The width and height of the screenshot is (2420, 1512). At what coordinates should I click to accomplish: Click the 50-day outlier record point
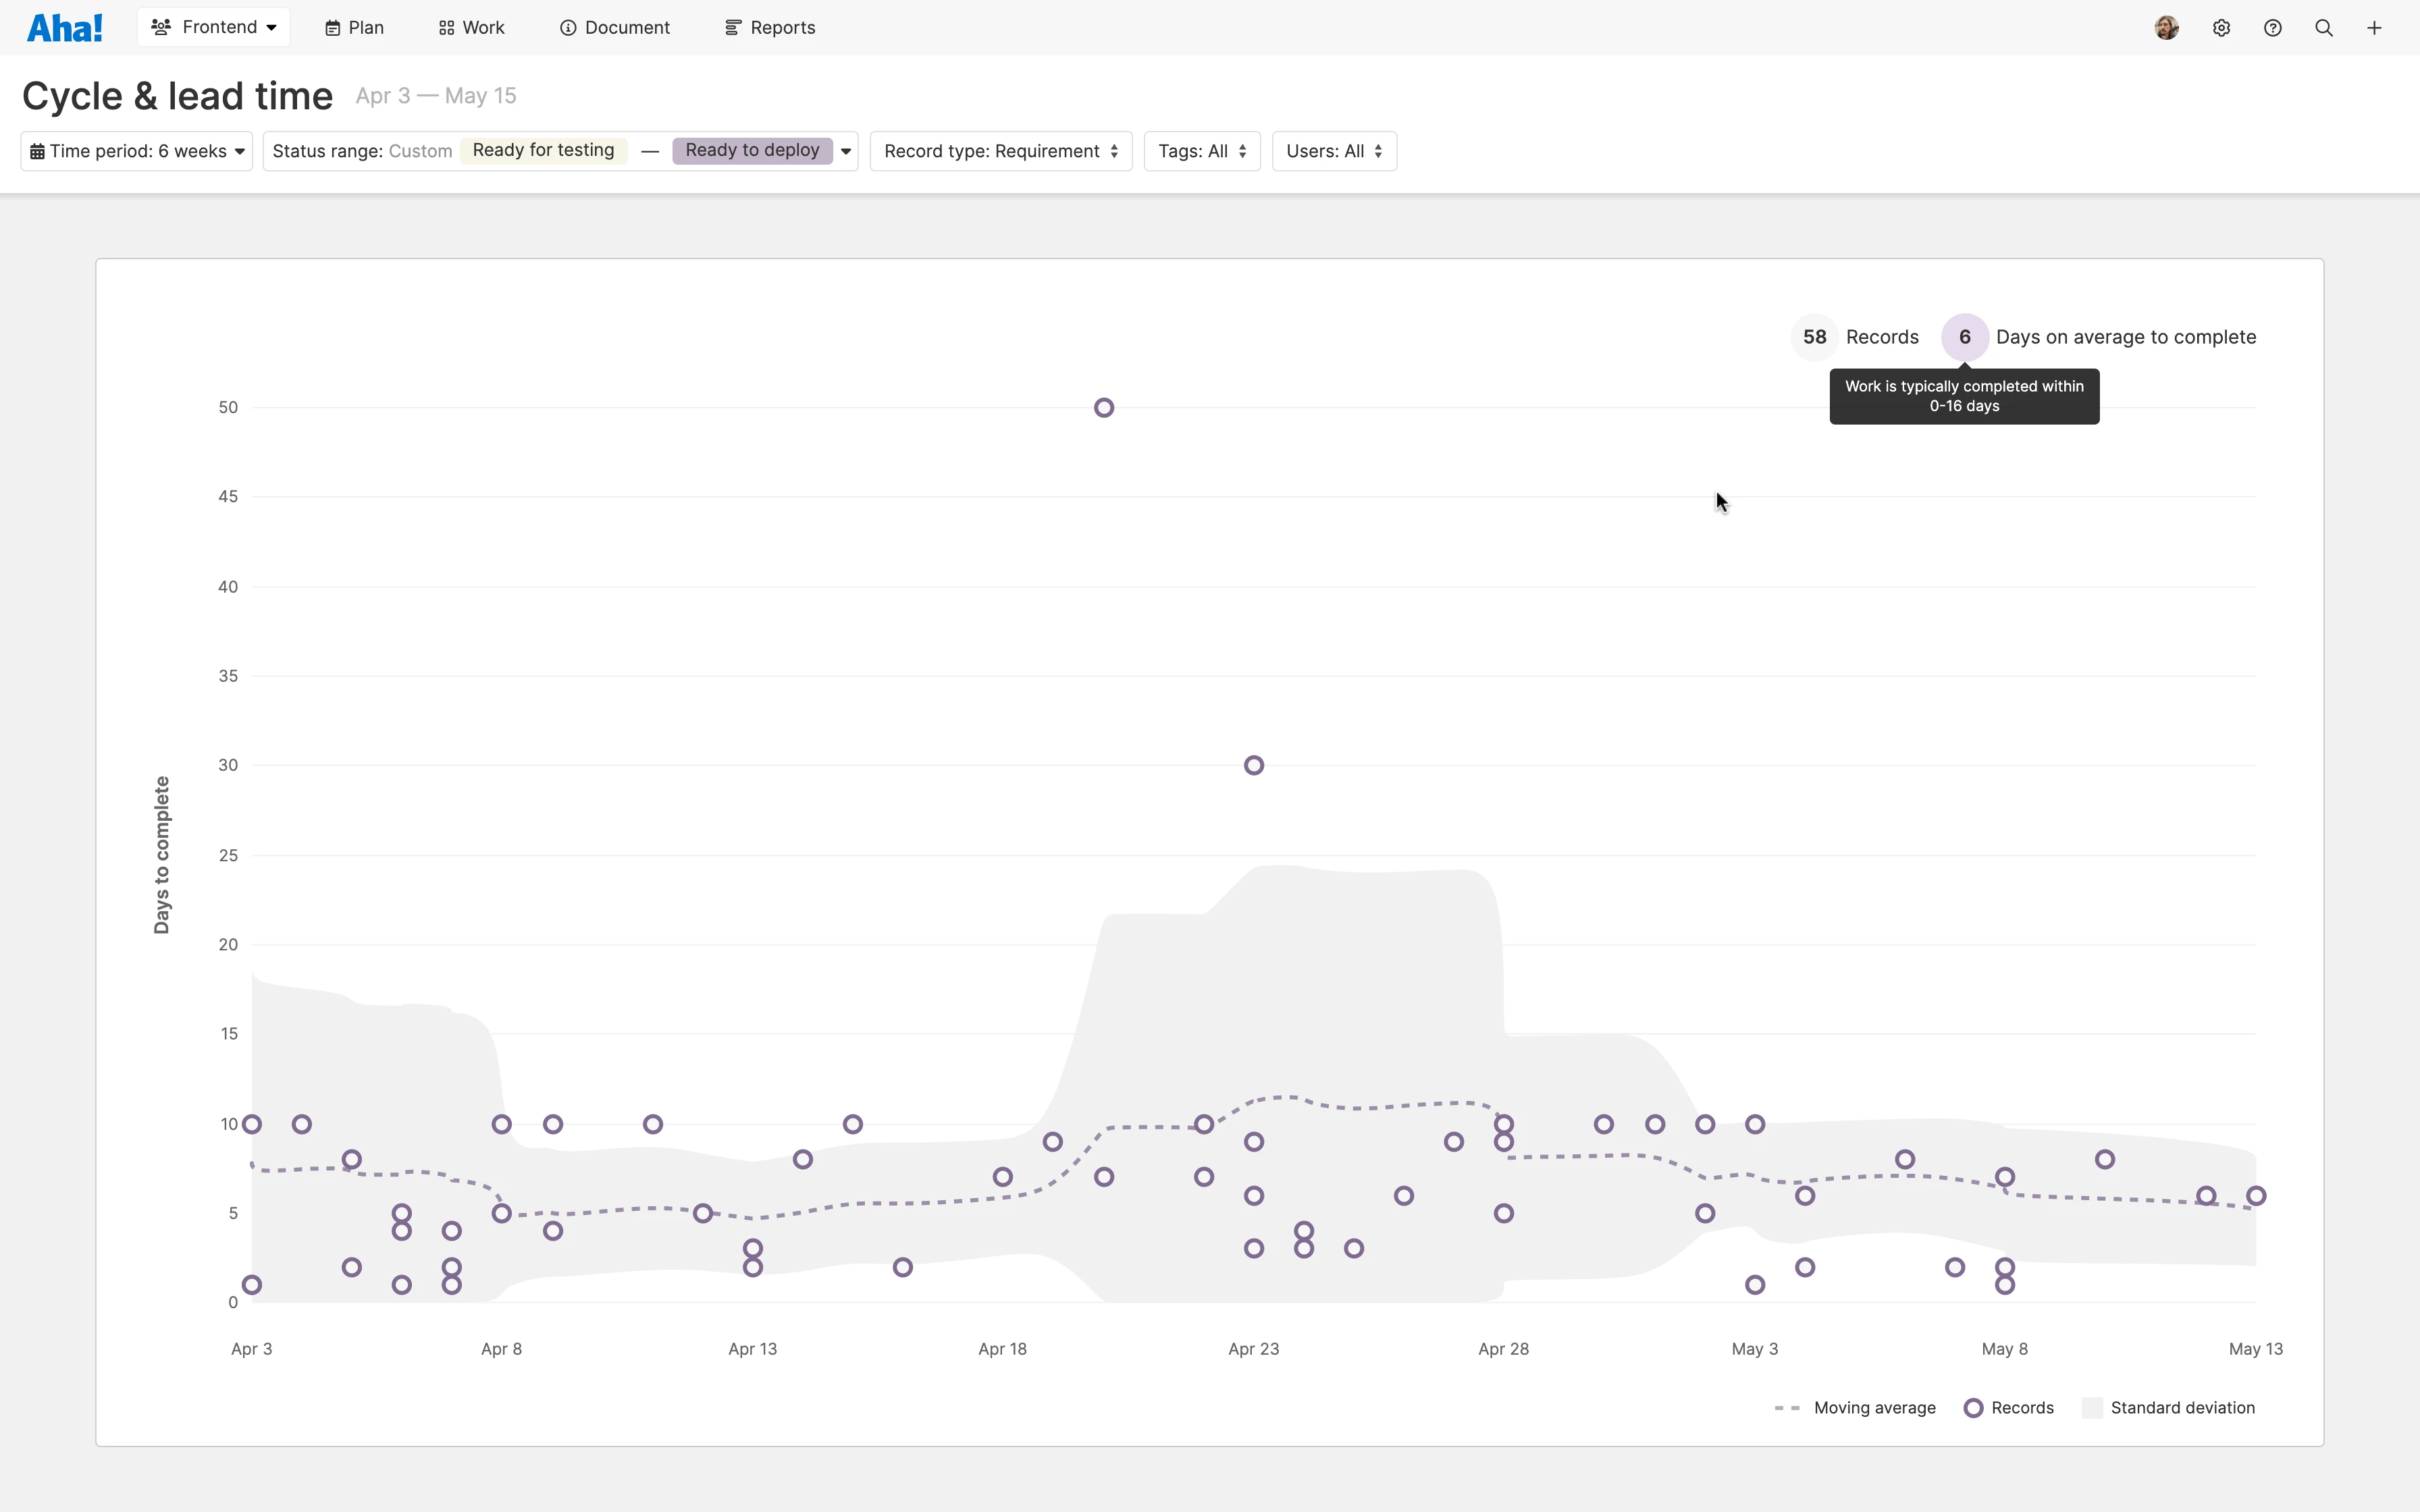click(1103, 408)
